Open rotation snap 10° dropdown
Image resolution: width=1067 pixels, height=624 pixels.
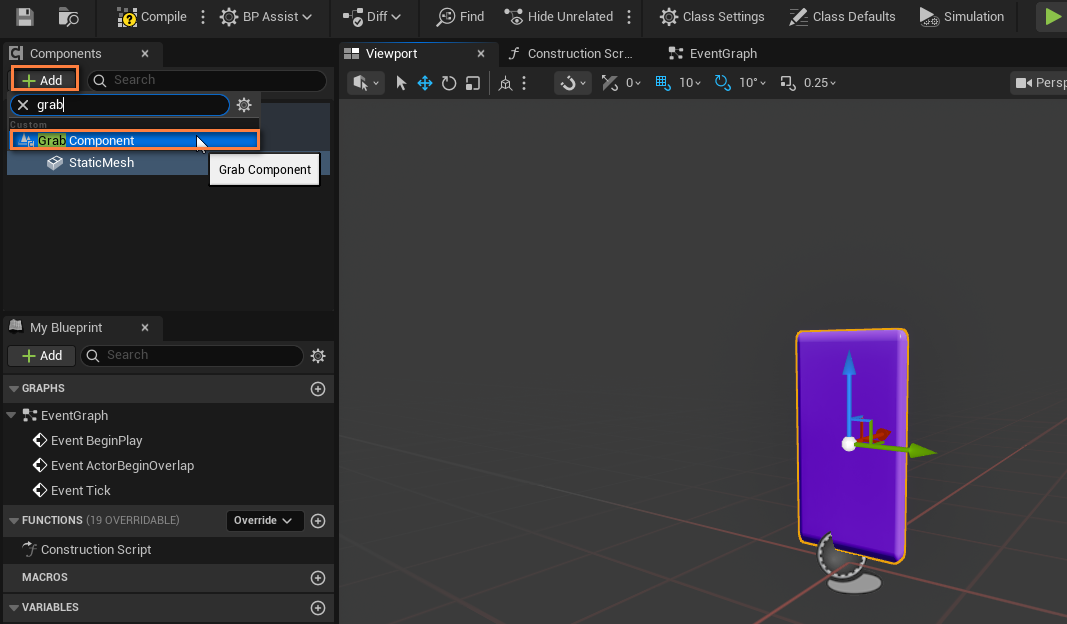(753, 82)
